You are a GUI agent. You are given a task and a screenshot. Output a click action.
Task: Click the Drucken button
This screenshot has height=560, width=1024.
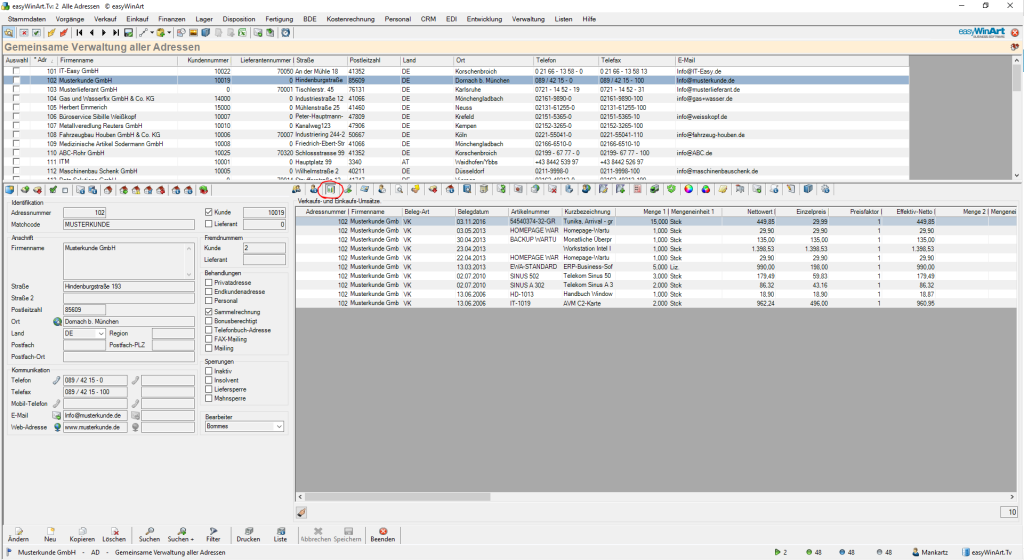[x=249, y=534]
